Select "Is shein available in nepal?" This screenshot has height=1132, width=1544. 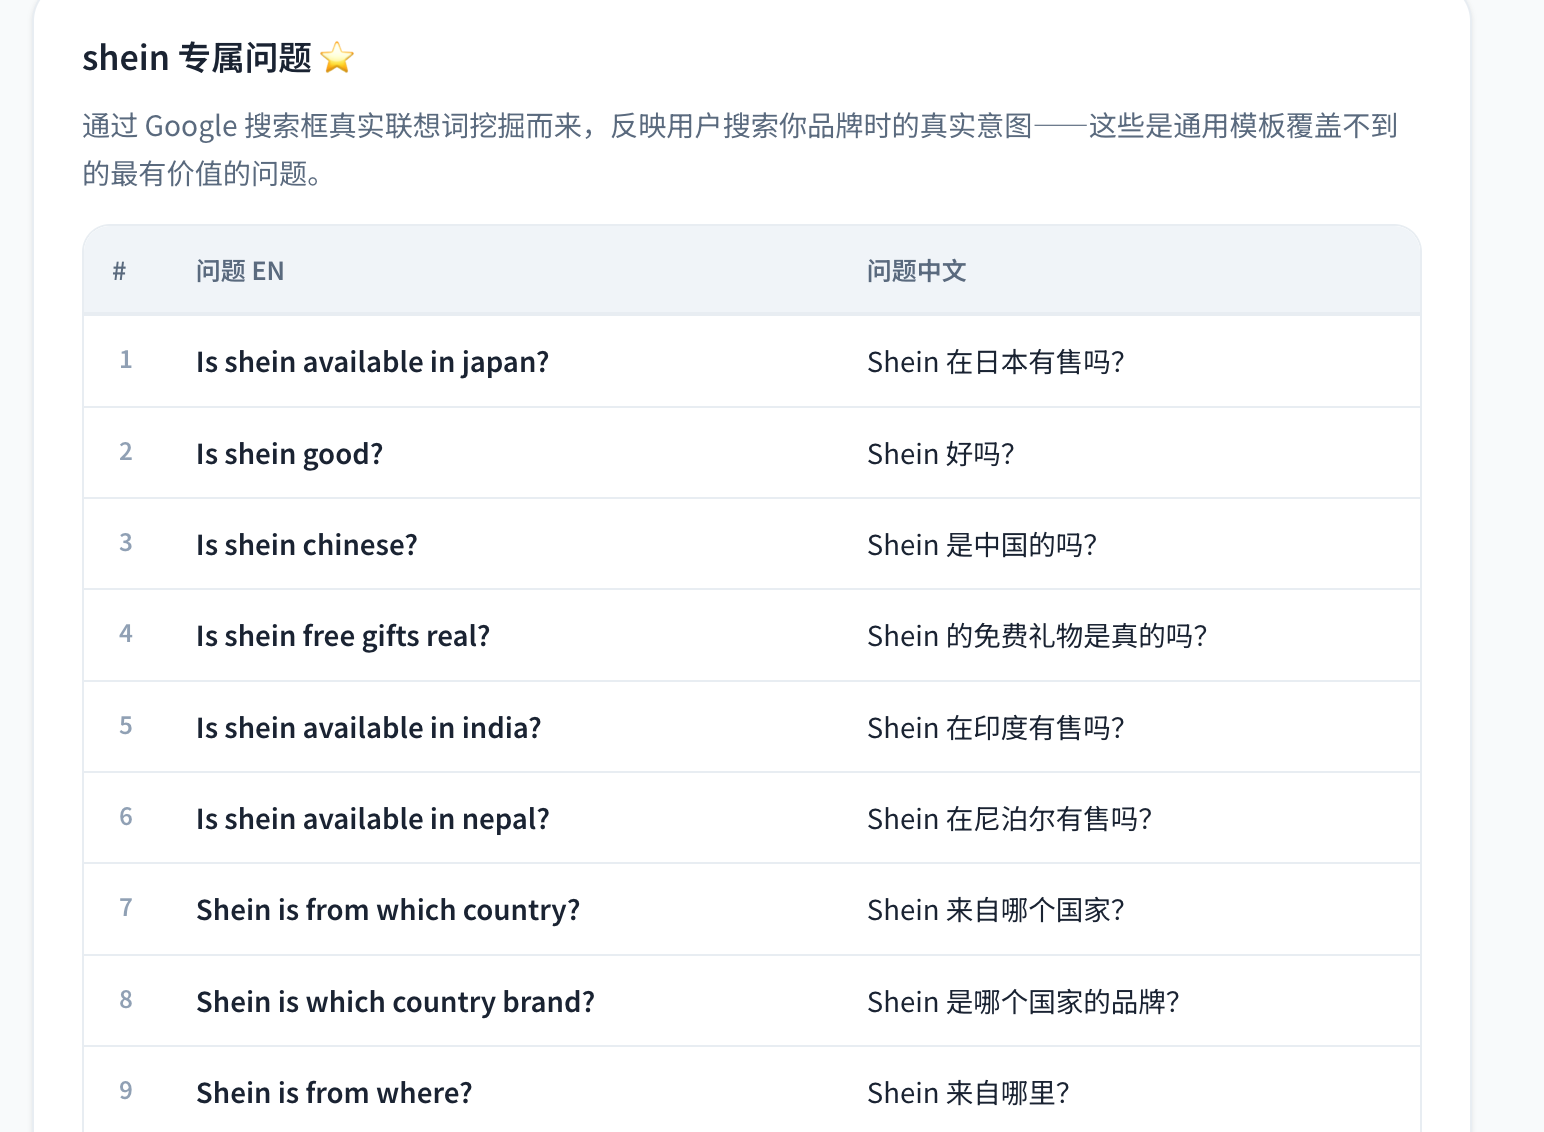[372, 819]
